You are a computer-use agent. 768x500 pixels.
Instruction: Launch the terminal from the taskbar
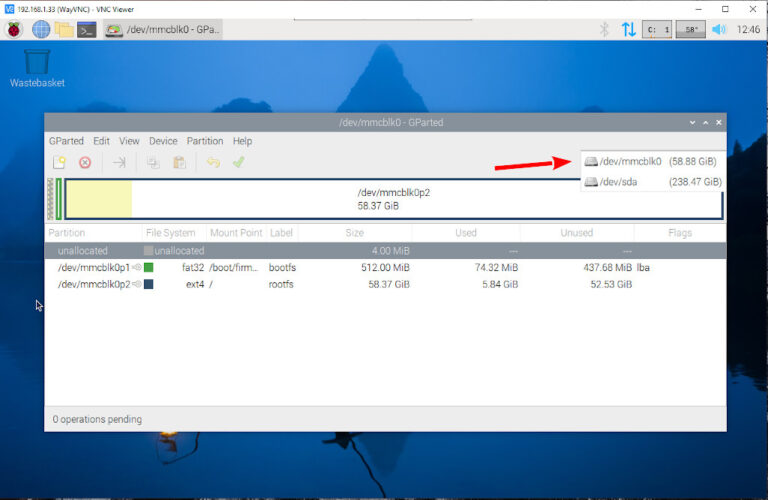point(88,29)
